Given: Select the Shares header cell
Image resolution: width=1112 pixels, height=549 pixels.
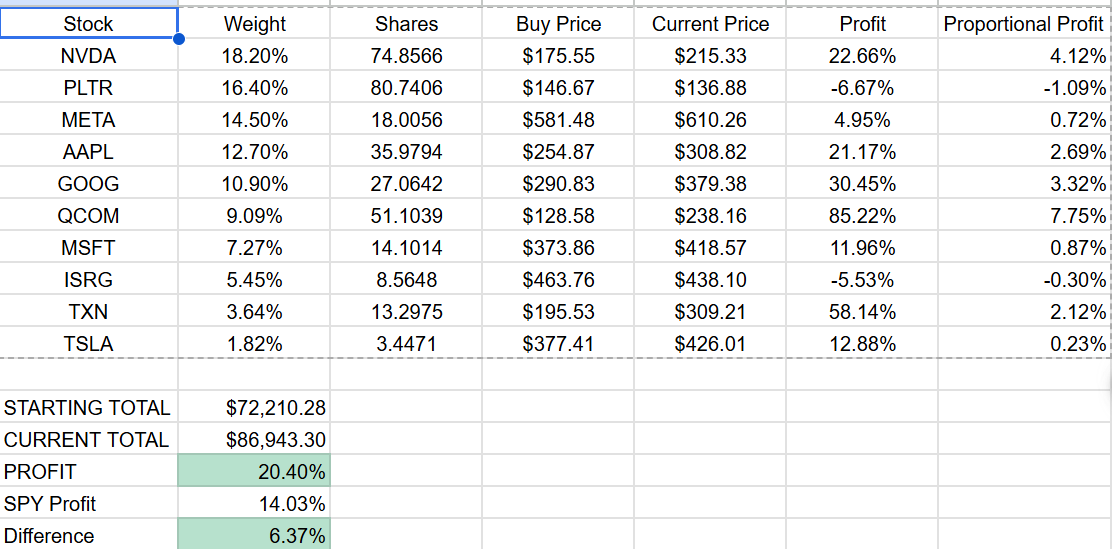Looking at the screenshot, I should pos(406,23).
